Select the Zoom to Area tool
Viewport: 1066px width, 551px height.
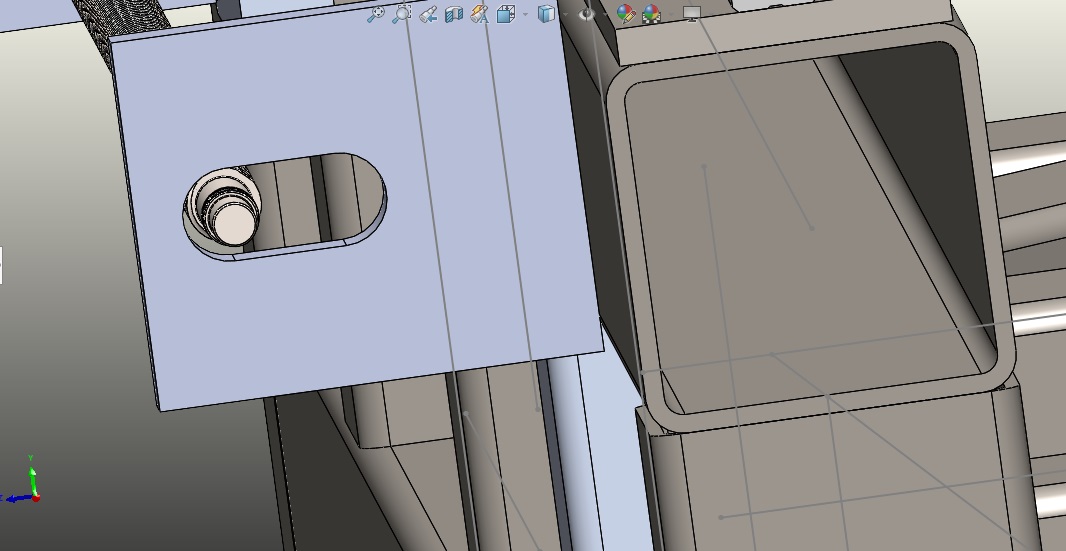(401, 14)
